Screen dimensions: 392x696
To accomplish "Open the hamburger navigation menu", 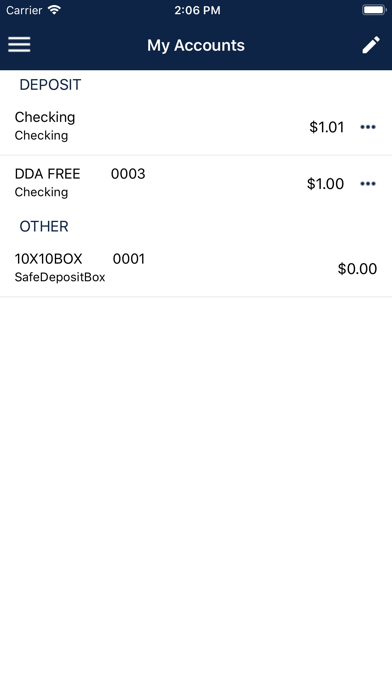I will point(19,44).
